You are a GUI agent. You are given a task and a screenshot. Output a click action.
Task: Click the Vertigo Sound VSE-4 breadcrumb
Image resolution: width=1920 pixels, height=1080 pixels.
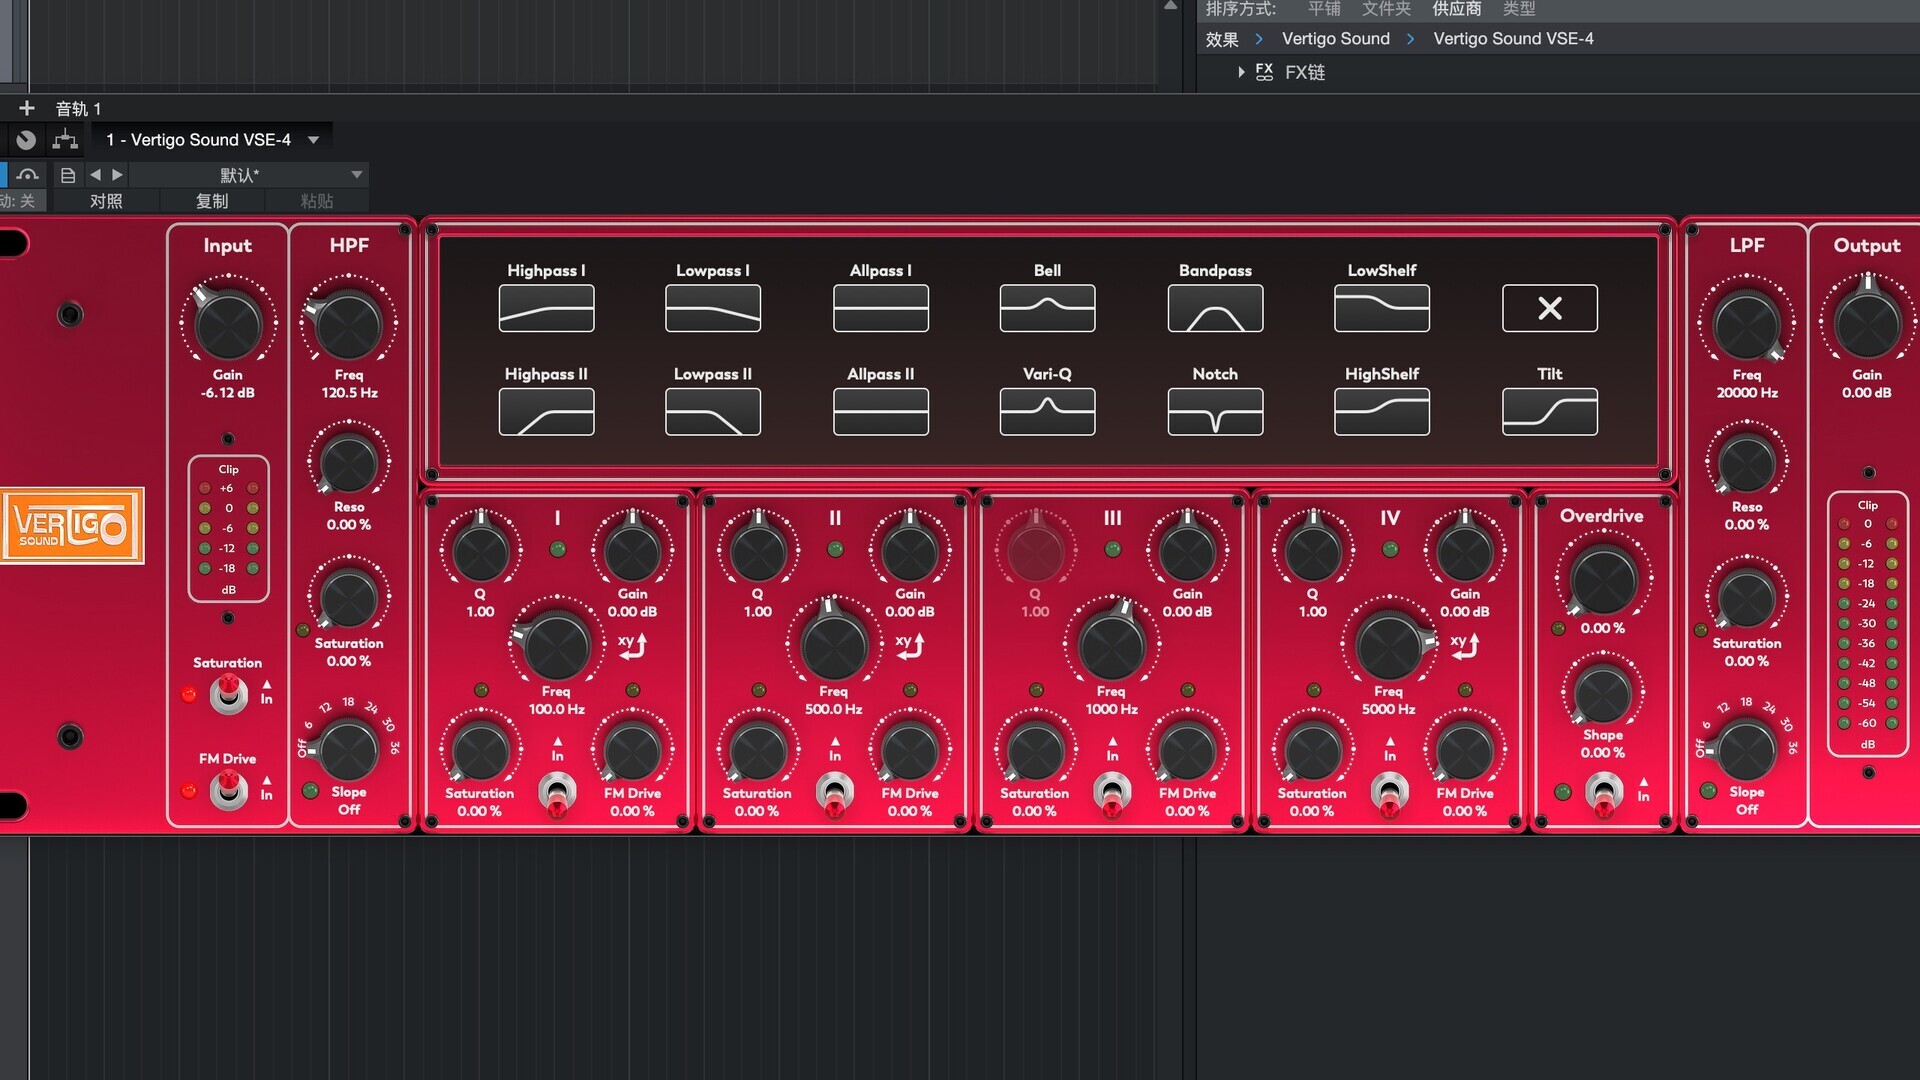[x=1513, y=39]
